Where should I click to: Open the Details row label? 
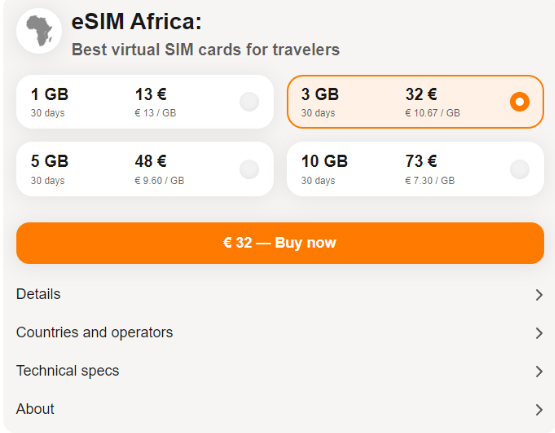38,294
